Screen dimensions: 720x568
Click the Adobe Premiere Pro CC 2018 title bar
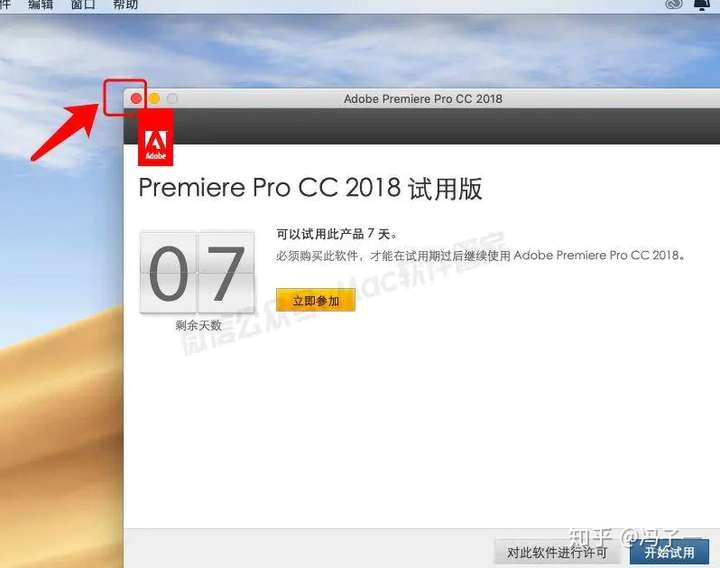[x=422, y=98]
